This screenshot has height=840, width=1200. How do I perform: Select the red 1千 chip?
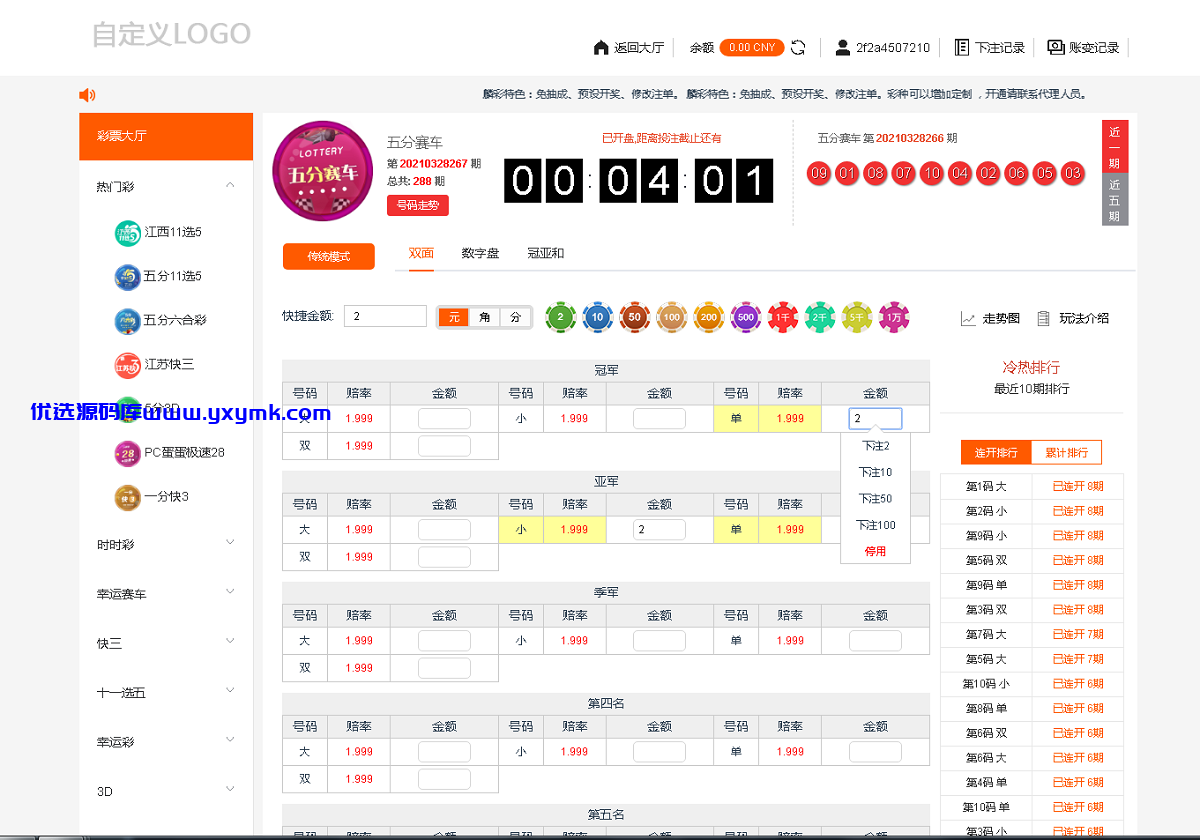(x=783, y=317)
